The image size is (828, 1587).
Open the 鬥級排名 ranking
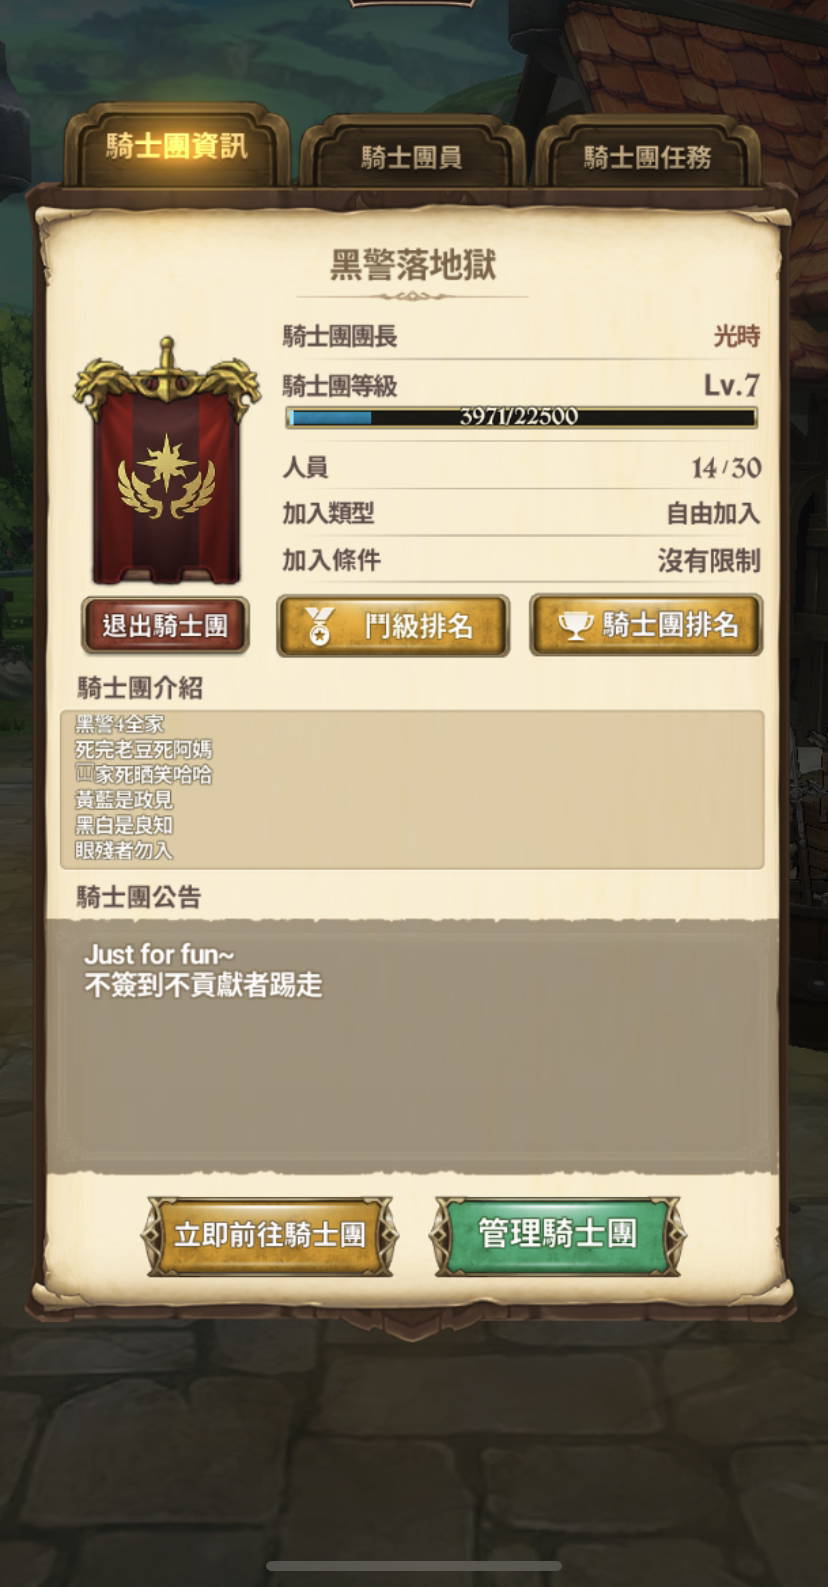[x=393, y=626]
